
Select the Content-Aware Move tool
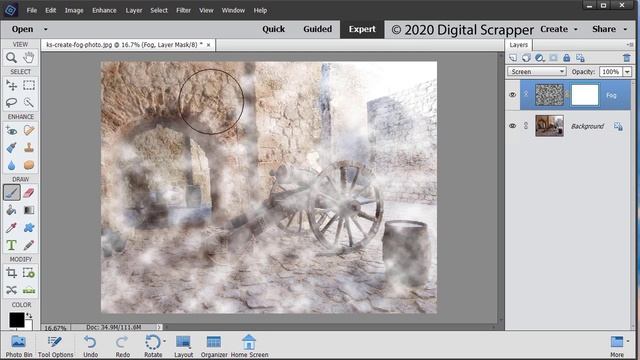[11, 290]
